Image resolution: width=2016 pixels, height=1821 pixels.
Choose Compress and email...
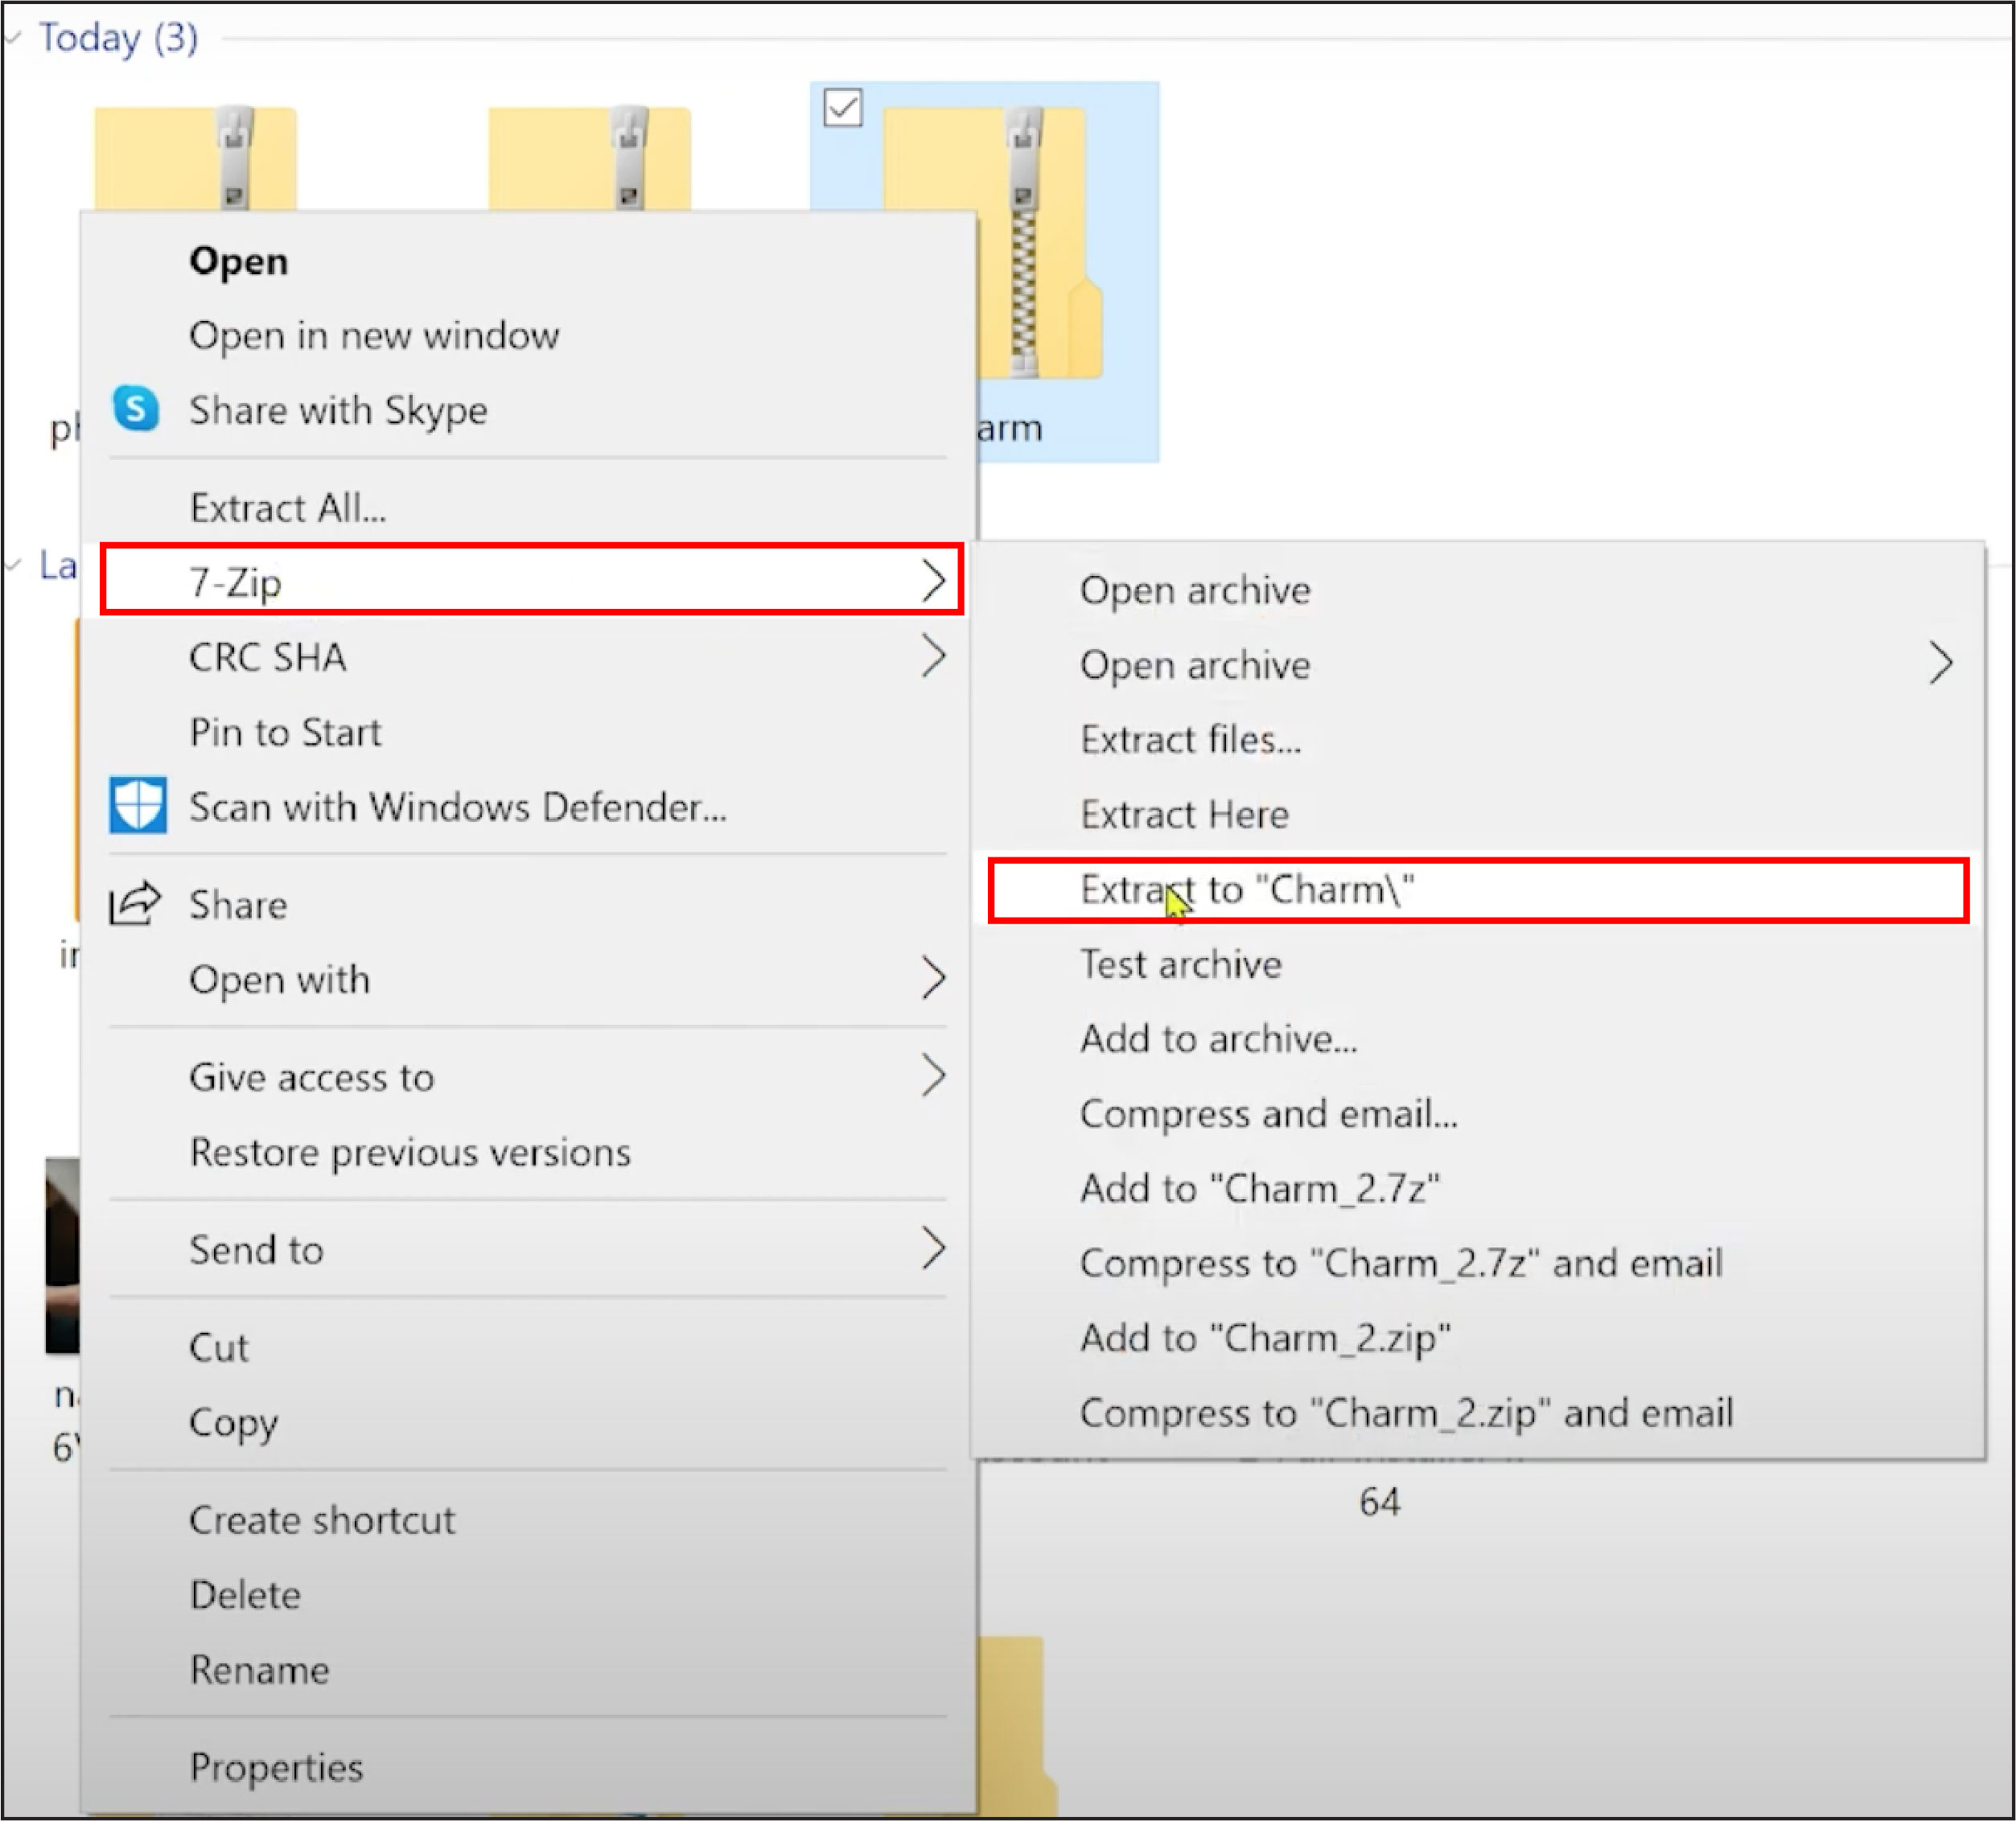tap(1478, 1113)
